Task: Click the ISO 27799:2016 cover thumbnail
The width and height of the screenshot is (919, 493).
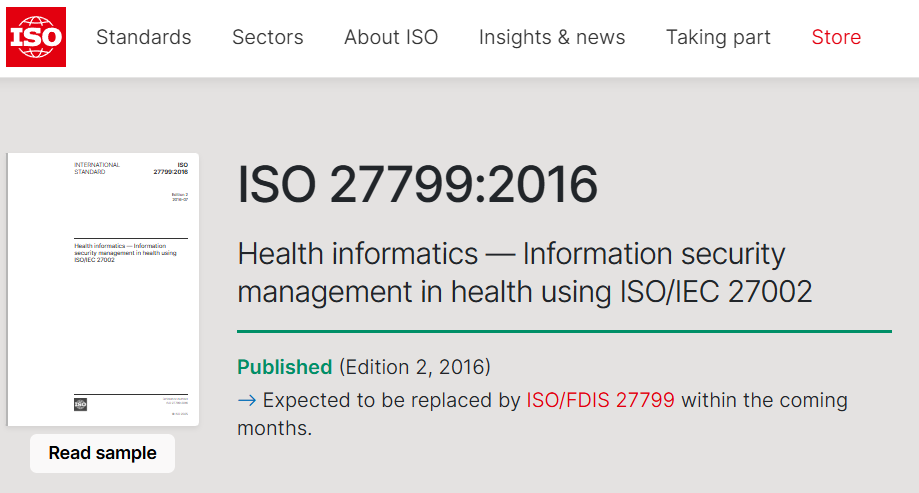Action: coord(103,289)
